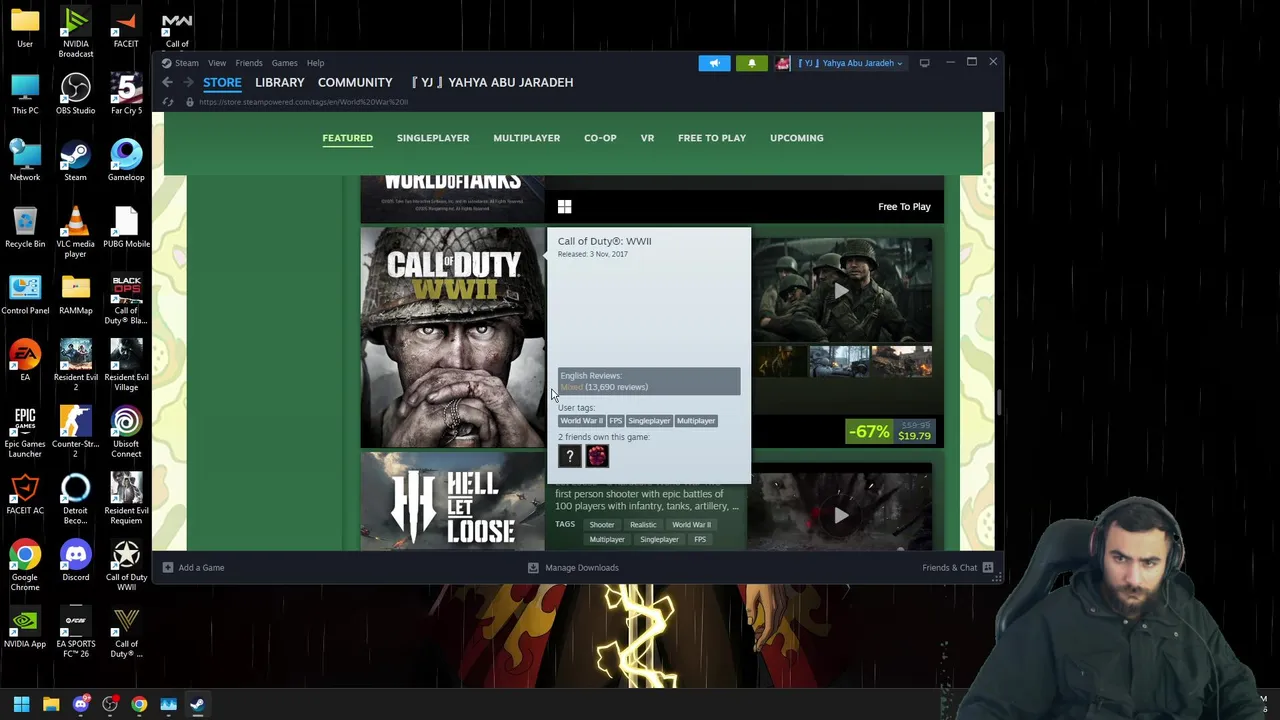The width and height of the screenshot is (1280, 720).
Task: Click the -67% $19.79 price button
Action: [x=889, y=431]
